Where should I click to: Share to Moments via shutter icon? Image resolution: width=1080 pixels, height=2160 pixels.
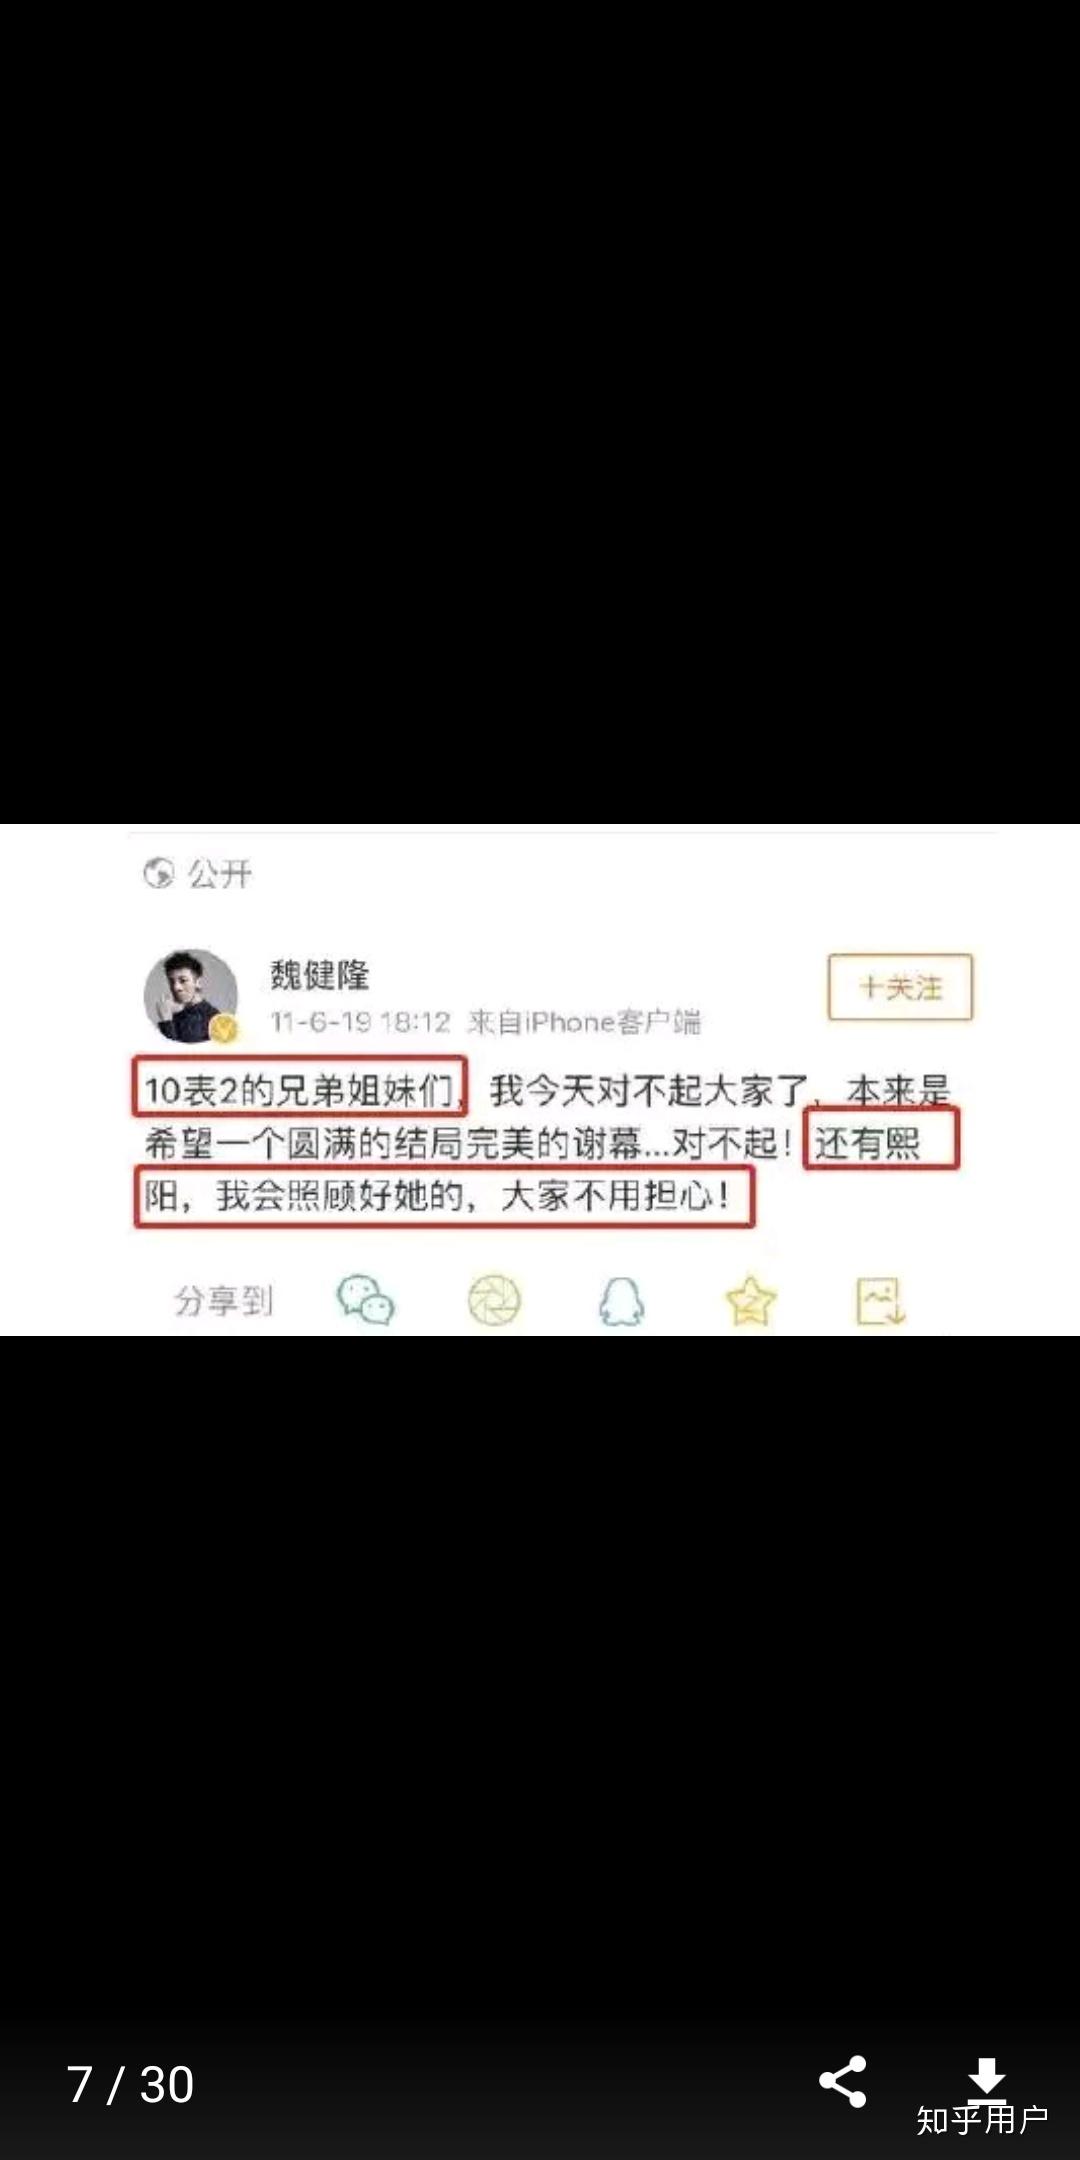click(495, 1301)
